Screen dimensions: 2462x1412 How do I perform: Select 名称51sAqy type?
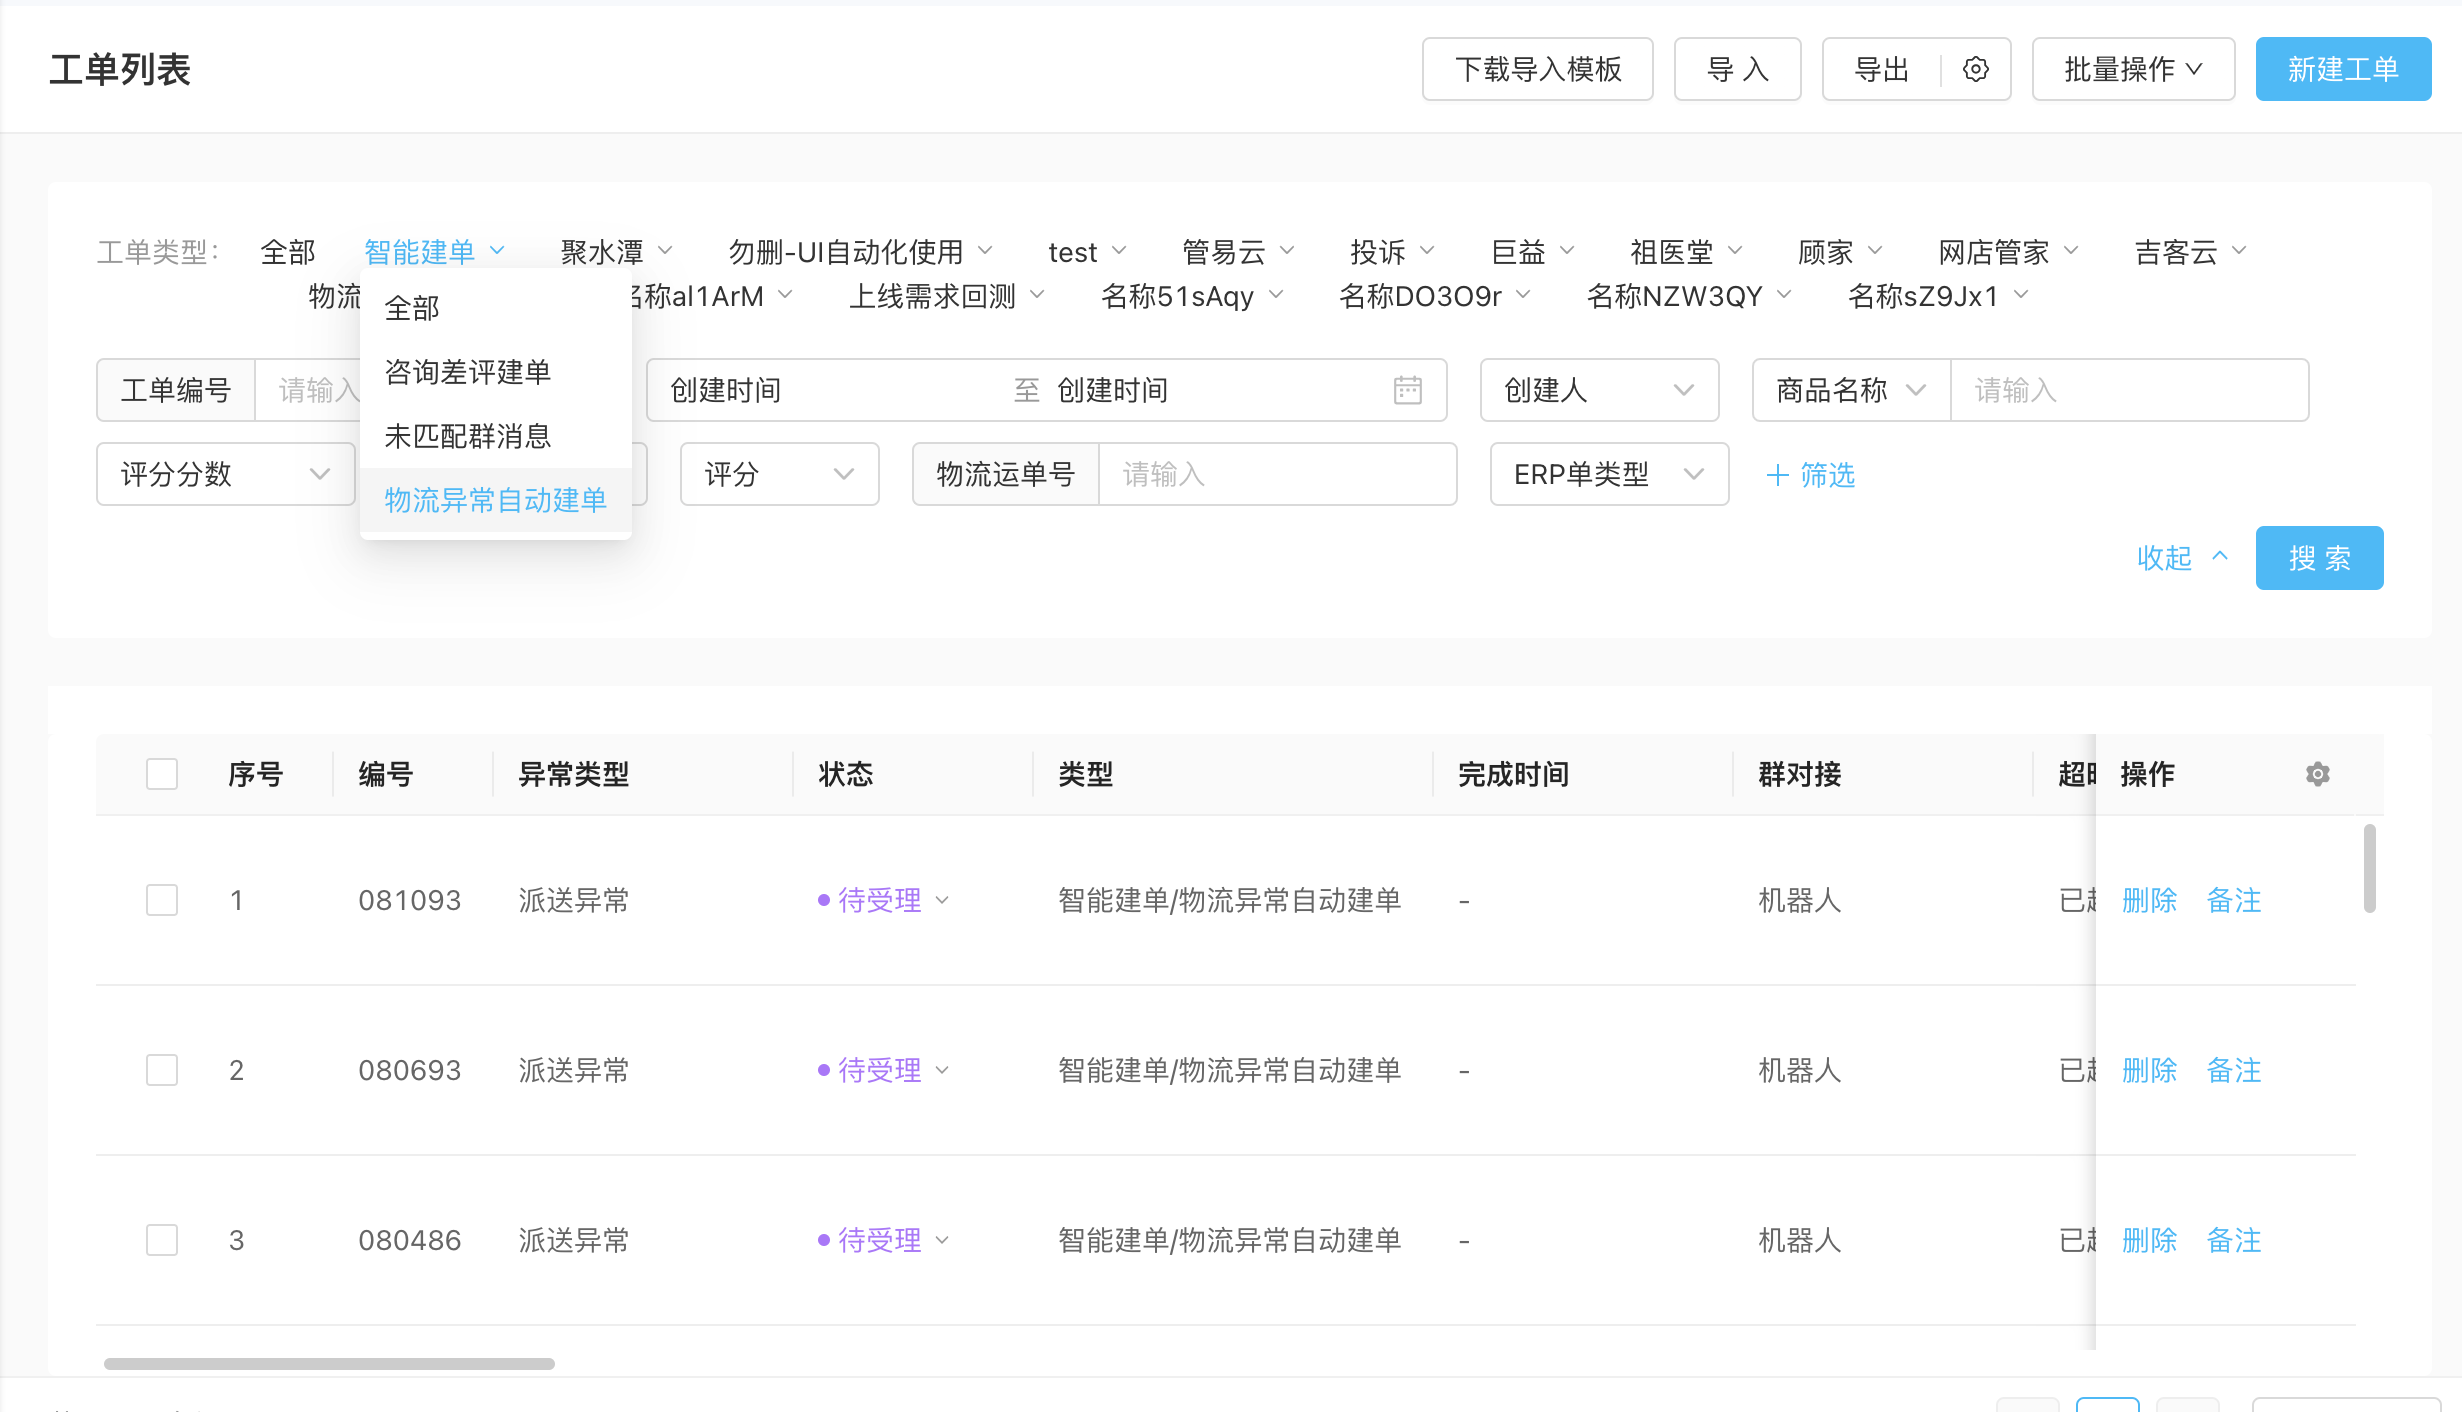pyautogui.click(x=1177, y=296)
